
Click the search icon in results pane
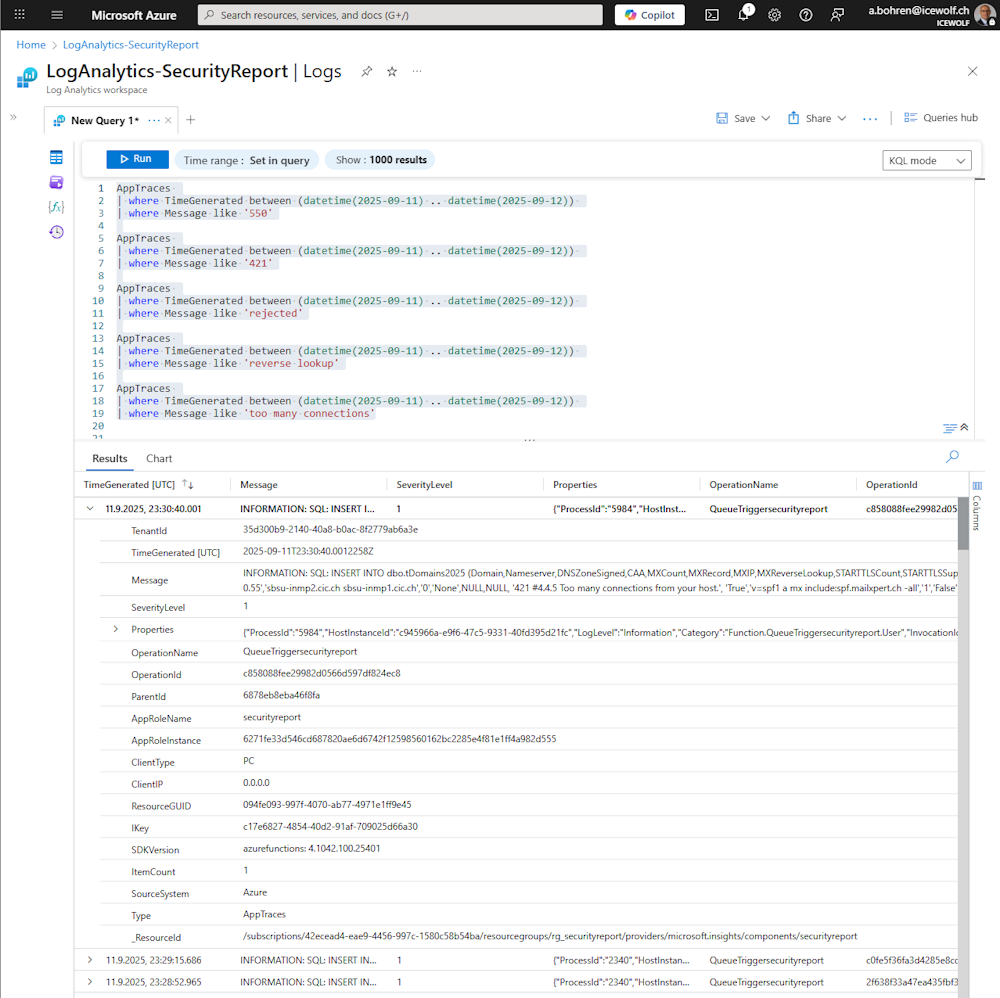tap(952, 457)
